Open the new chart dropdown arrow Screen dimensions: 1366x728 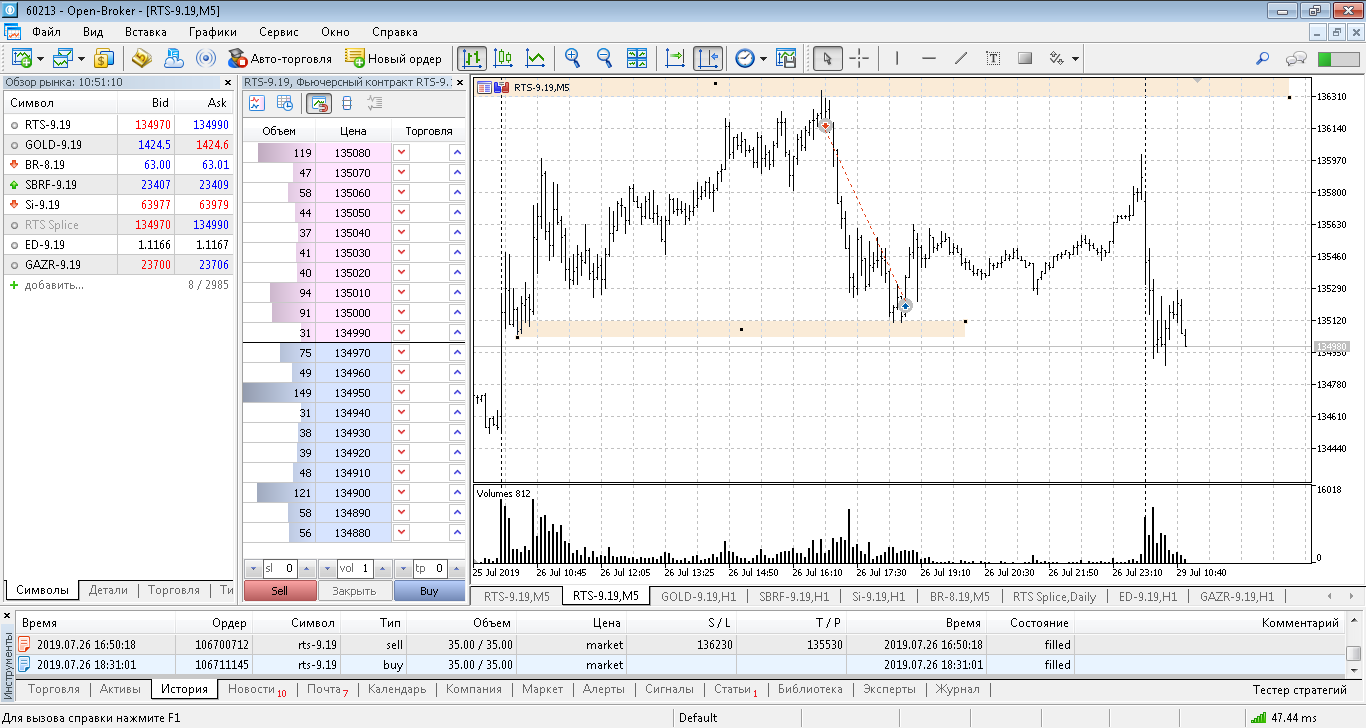39,58
